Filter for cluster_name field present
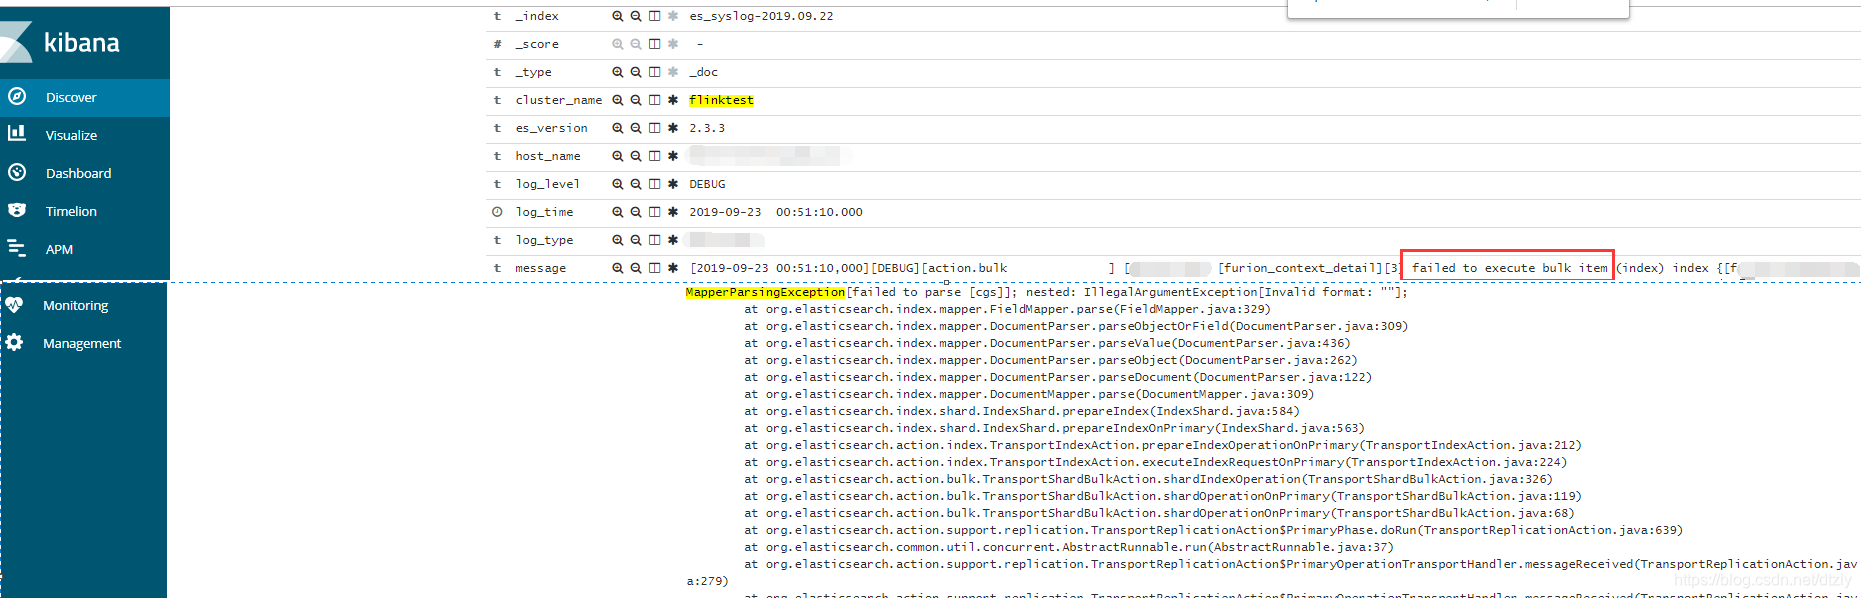This screenshot has width=1861, height=598. click(673, 100)
